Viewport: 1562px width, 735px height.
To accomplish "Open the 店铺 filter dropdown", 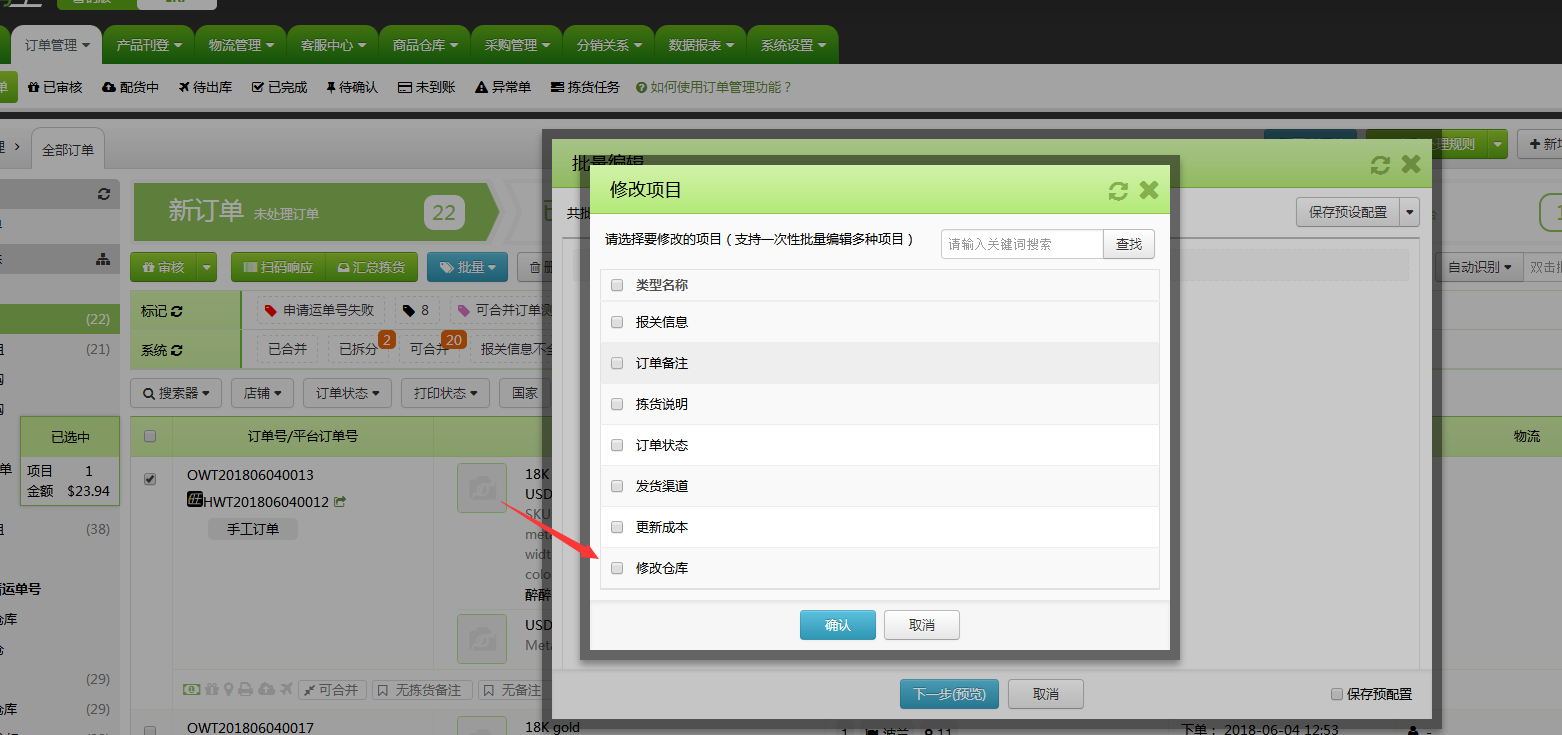I will pos(262,393).
